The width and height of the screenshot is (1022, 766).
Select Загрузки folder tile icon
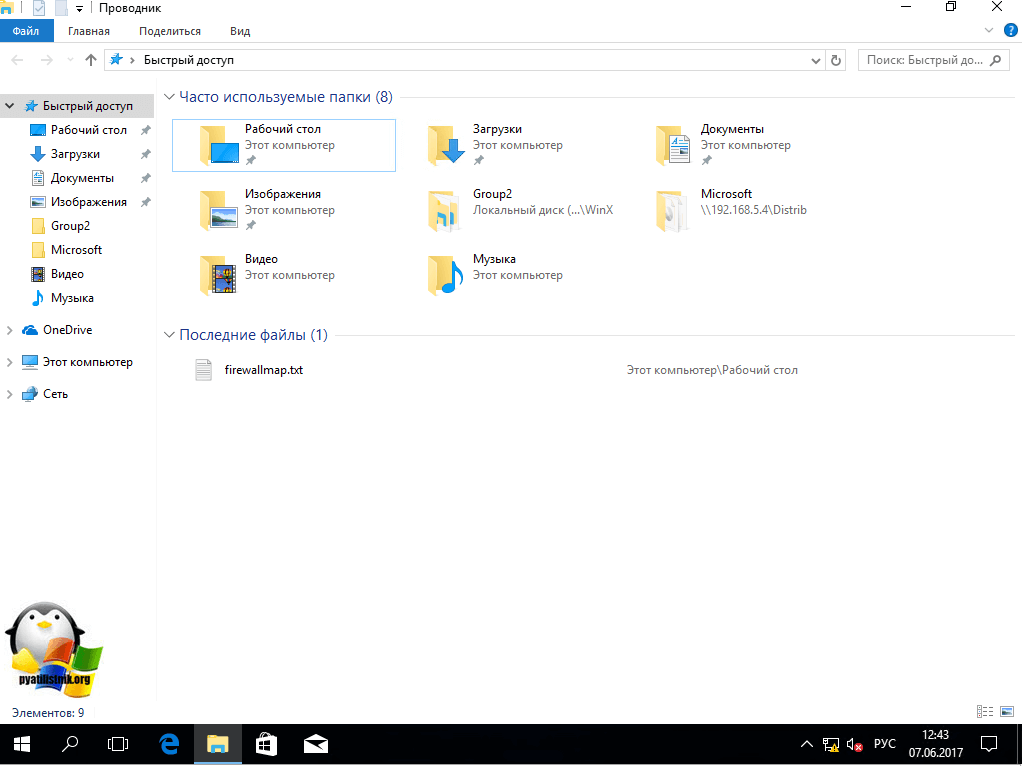(x=446, y=145)
